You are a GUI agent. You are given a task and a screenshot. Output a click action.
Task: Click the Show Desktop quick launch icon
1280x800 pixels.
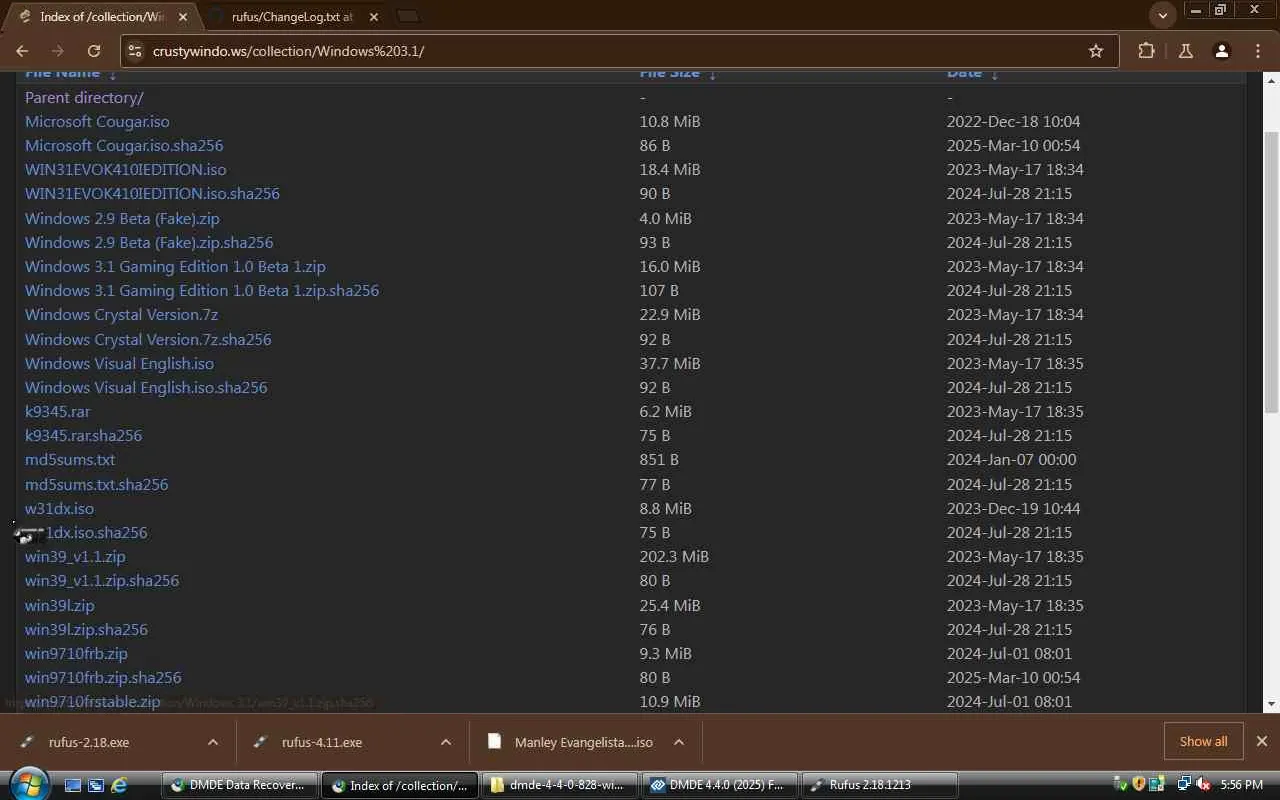tap(73, 785)
